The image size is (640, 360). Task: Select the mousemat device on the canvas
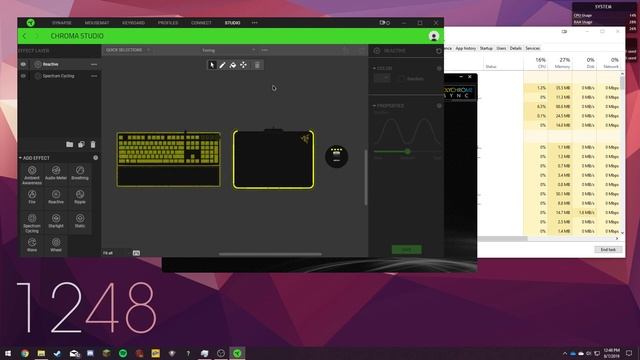pyautogui.click(x=273, y=159)
